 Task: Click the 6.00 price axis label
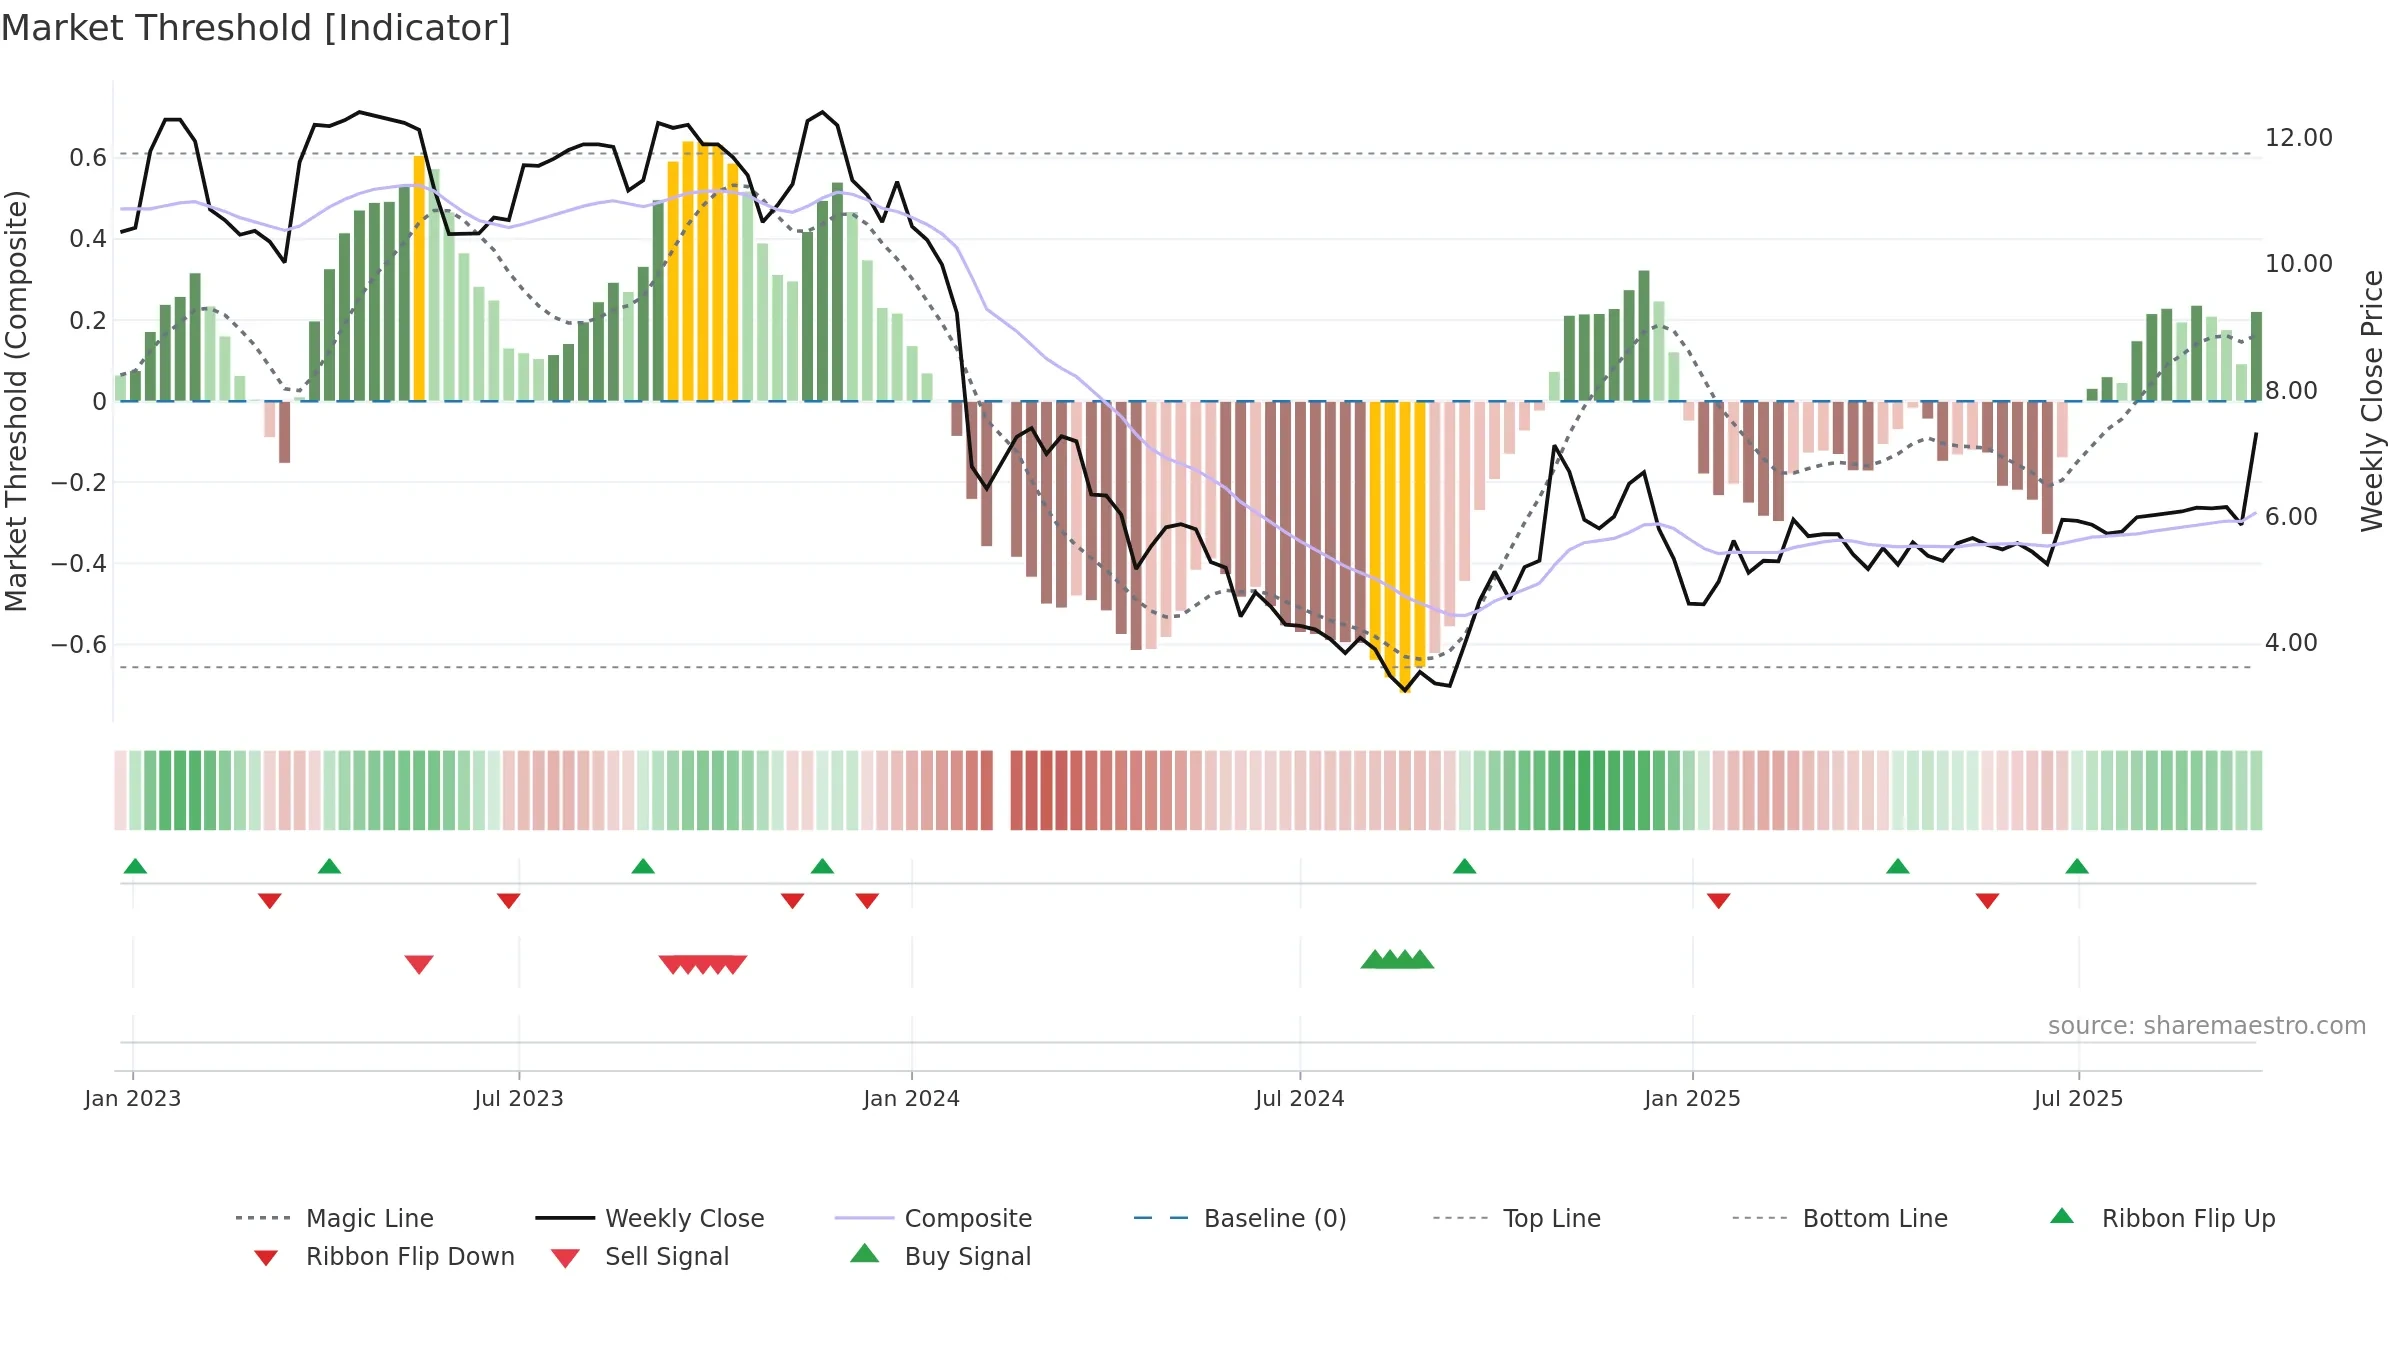click(2291, 517)
